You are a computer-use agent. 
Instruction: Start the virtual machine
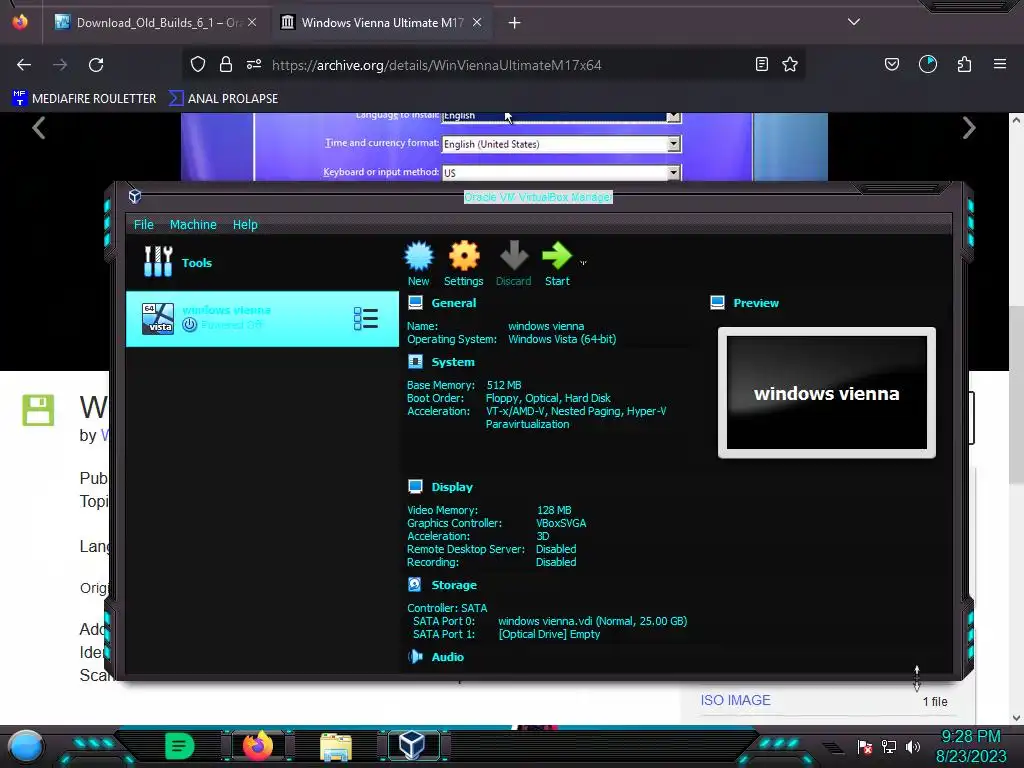[x=557, y=256]
